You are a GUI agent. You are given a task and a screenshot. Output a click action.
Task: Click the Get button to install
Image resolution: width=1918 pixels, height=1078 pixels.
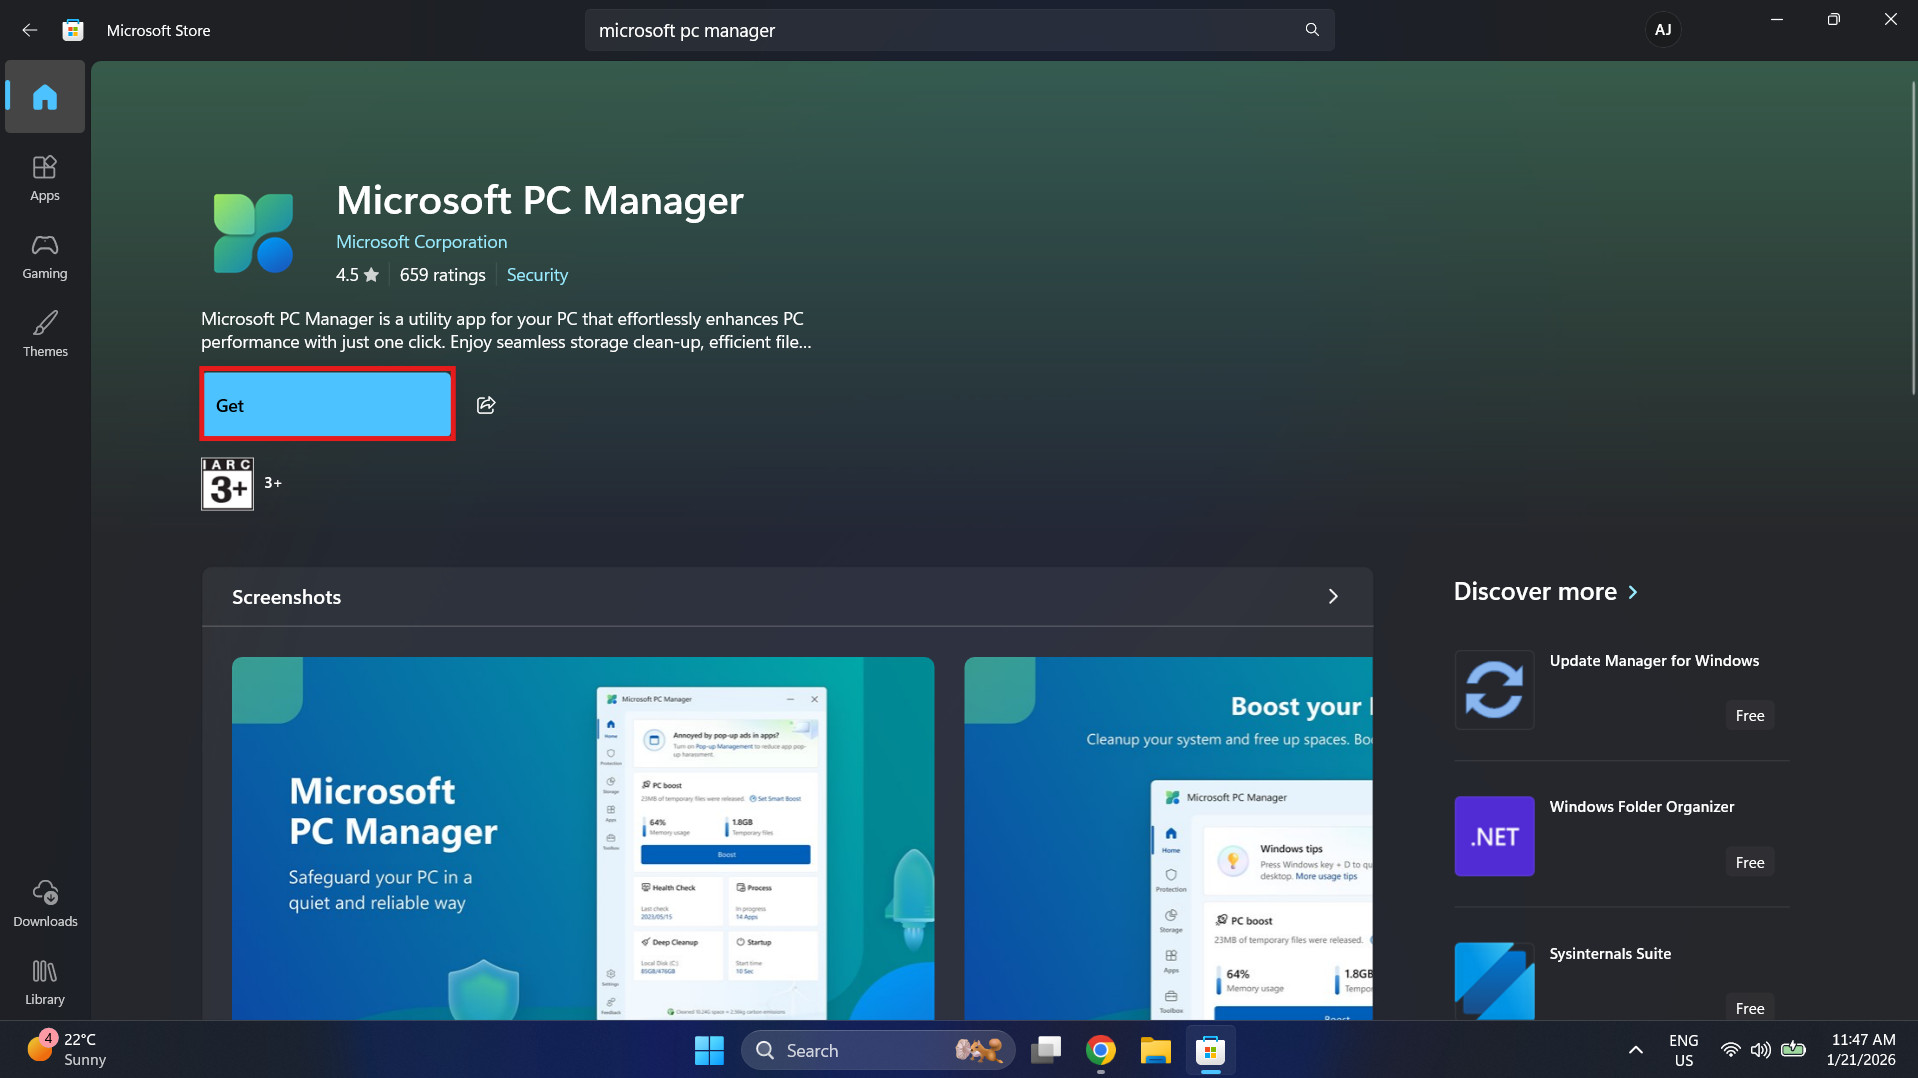327,405
